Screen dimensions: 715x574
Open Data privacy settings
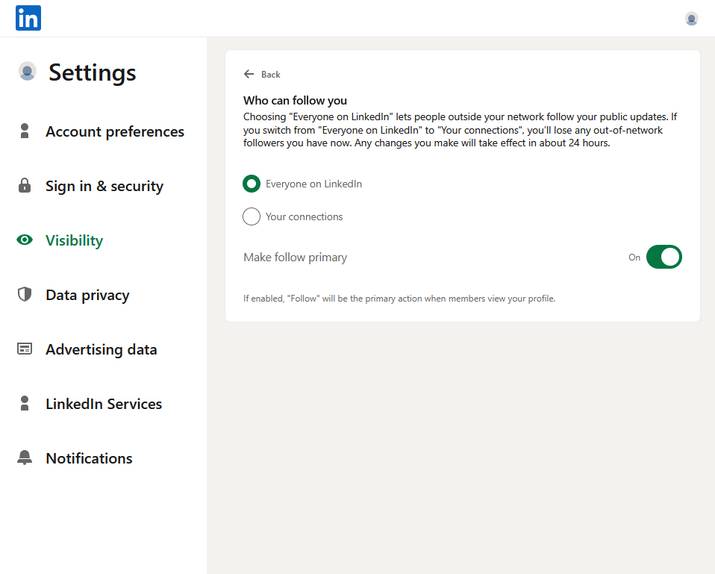[88, 295]
